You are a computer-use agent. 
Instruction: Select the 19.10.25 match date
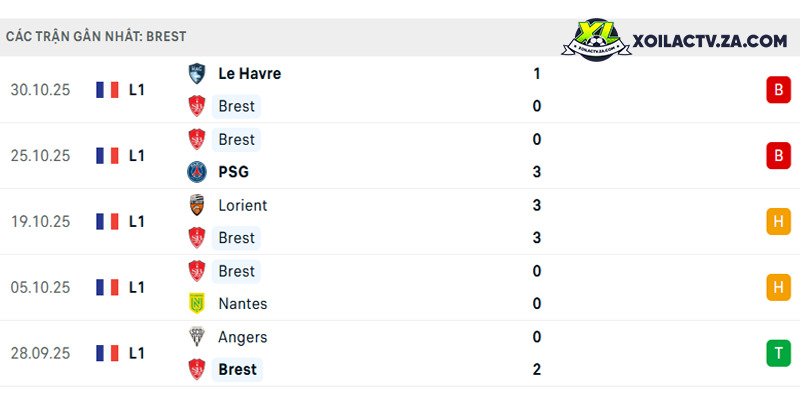pos(40,221)
